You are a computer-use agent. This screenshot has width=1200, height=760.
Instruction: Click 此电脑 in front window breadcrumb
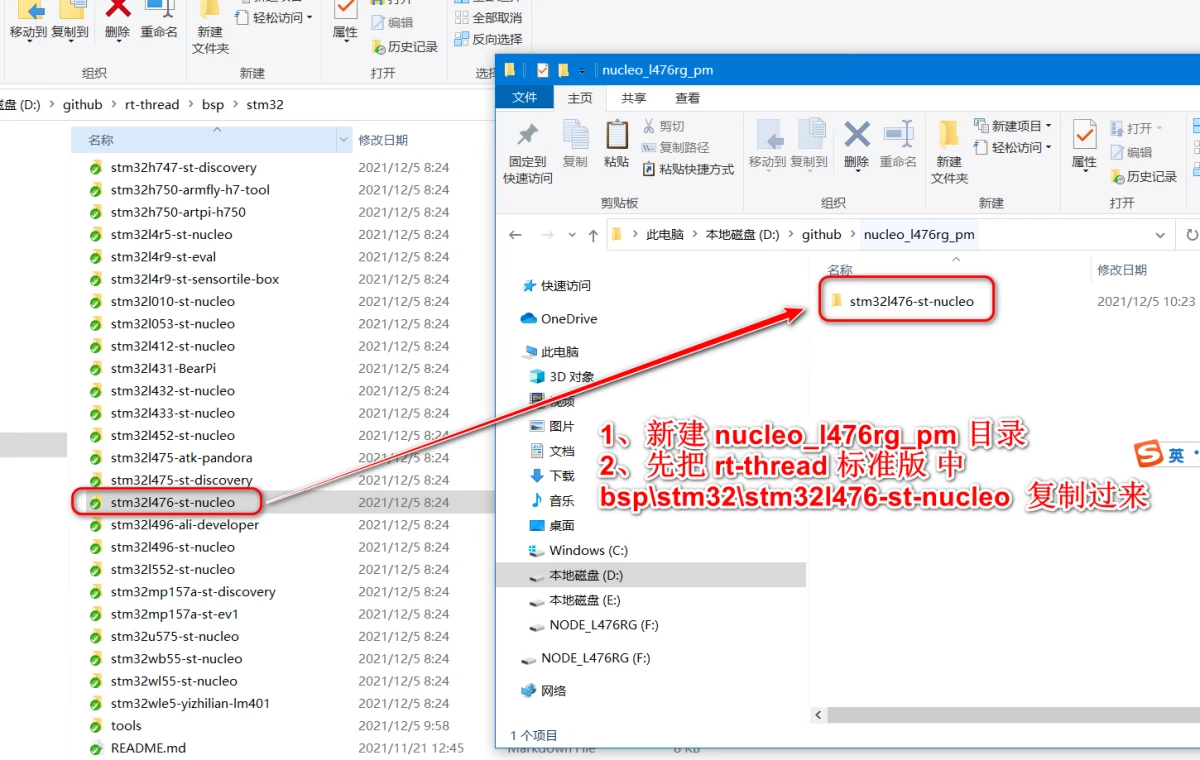pos(665,235)
